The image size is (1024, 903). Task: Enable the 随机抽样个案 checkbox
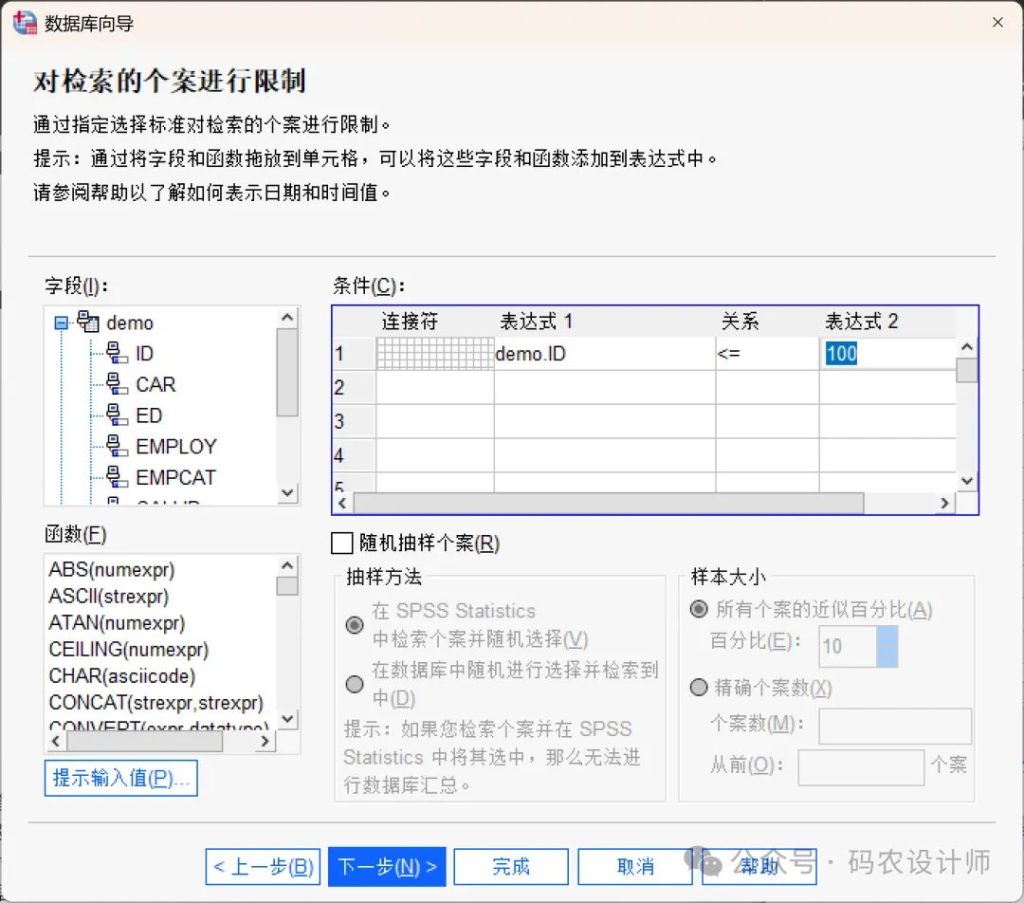point(342,543)
